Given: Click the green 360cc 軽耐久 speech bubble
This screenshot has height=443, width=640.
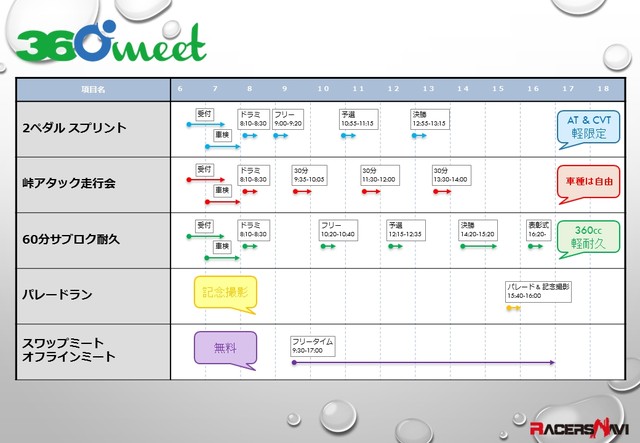Looking at the screenshot, I should pyautogui.click(x=585, y=236).
